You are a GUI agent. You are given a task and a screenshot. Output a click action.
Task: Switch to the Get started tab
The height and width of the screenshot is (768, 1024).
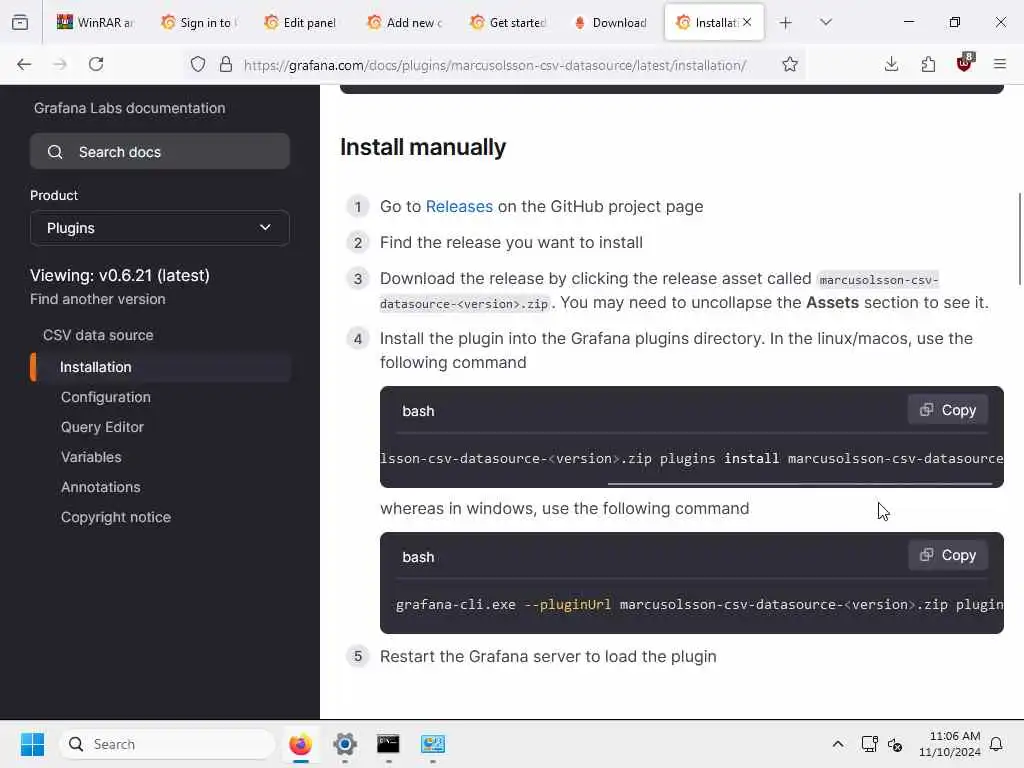click(x=508, y=22)
